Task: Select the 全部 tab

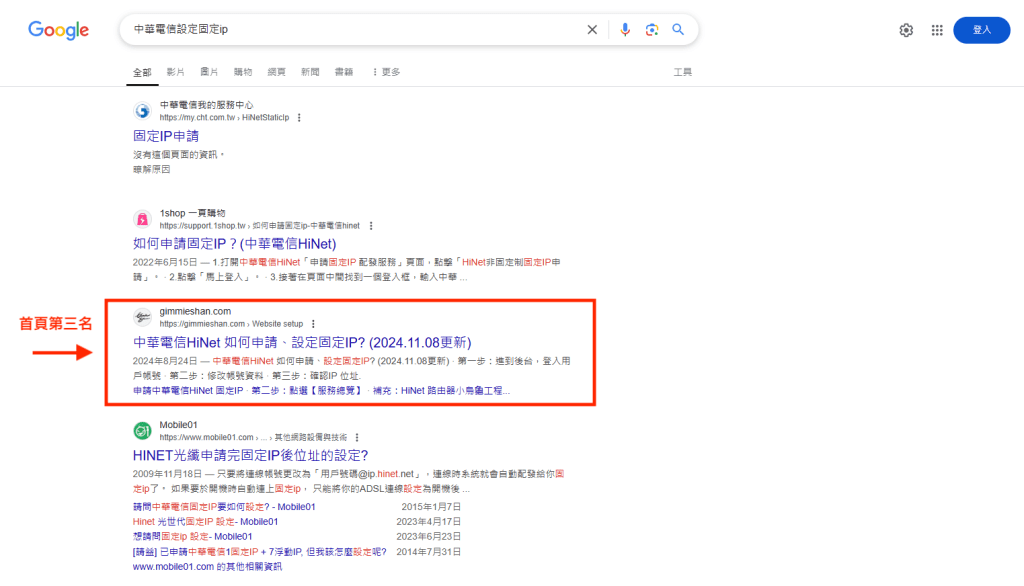Action: pyautogui.click(x=142, y=72)
